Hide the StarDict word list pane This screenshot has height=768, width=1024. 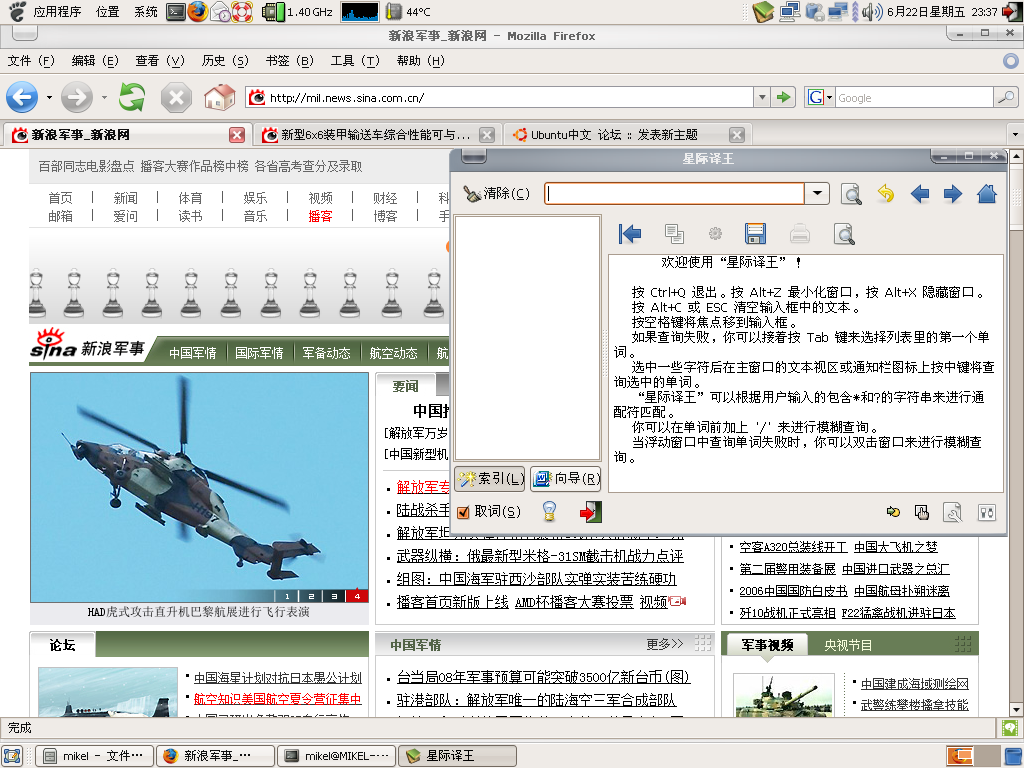point(630,233)
